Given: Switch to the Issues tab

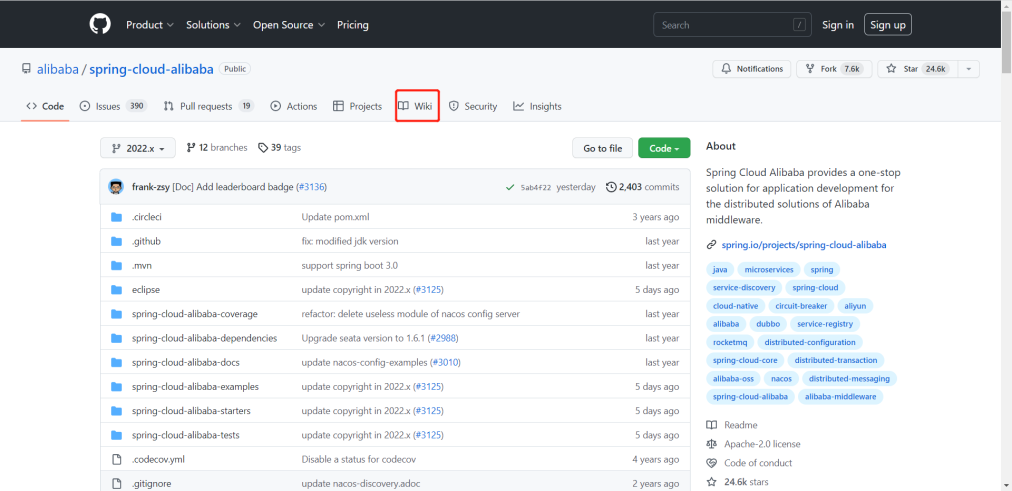Looking at the screenshot, I should click(113, 106).
